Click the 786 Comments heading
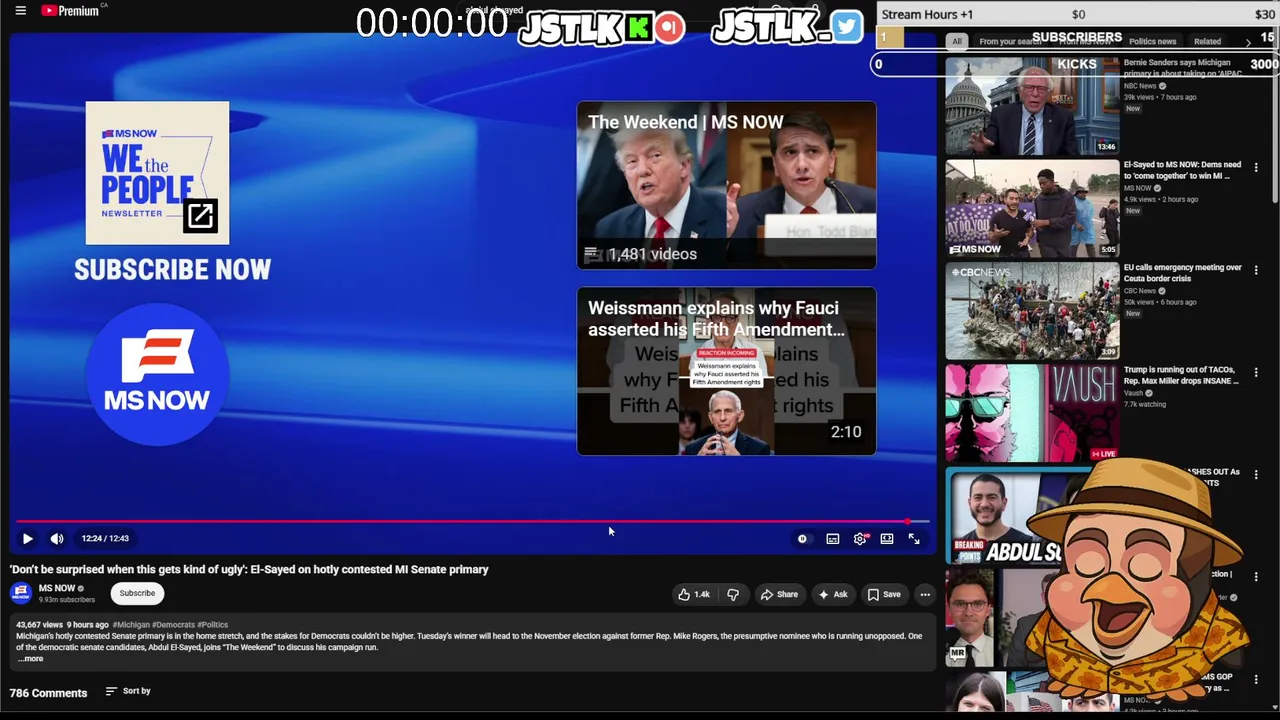This screenshot has width=1280, height=720. coord(48,692)
